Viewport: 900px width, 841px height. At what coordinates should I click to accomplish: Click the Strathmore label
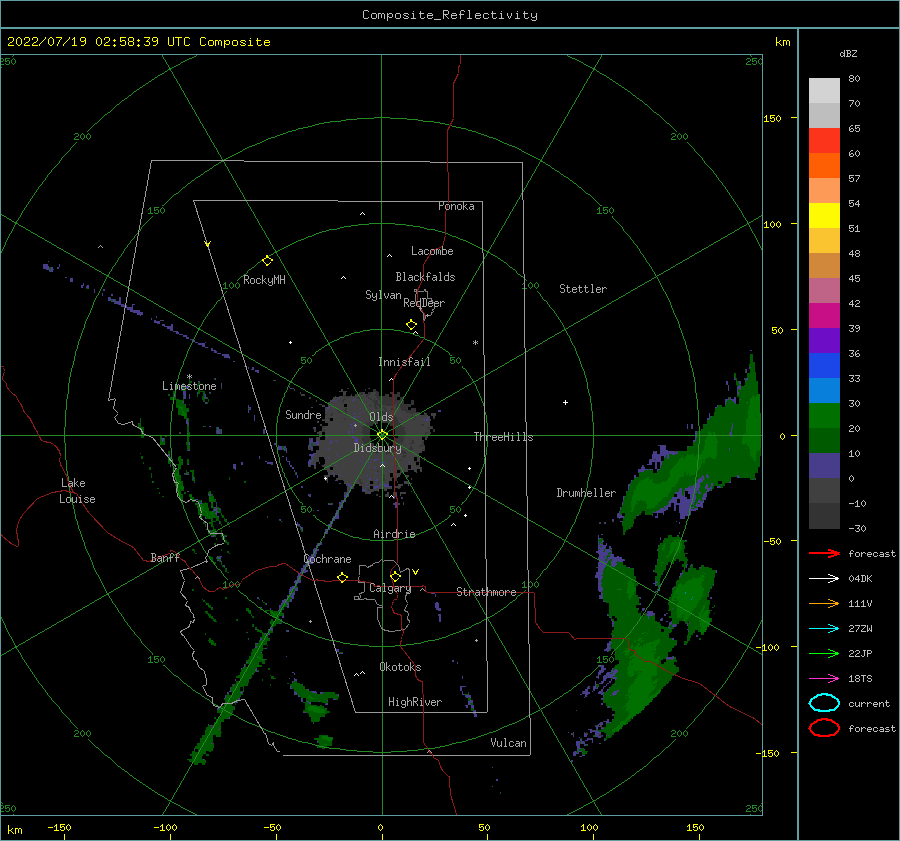[486, 592]
